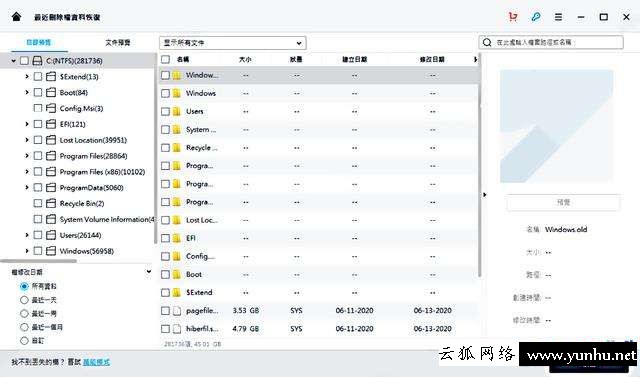The image size is (640, 377).
Task: Click the preview thumbnail placeholder image
Action: [x=557, y=126]
